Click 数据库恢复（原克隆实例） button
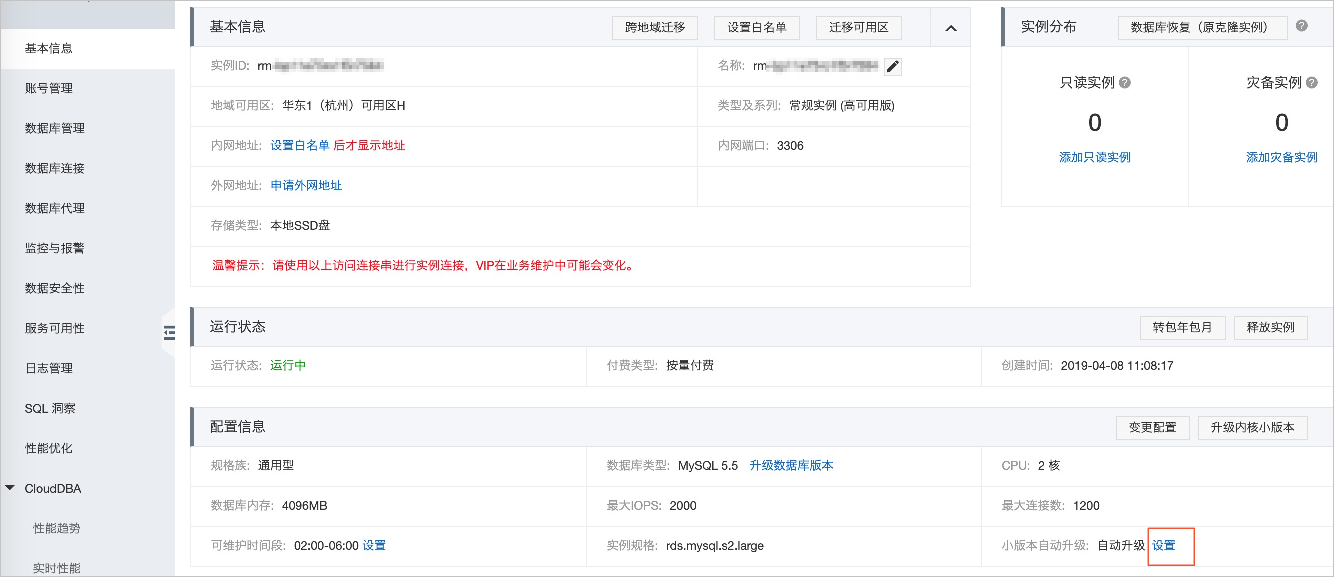 click(1203, 27)
